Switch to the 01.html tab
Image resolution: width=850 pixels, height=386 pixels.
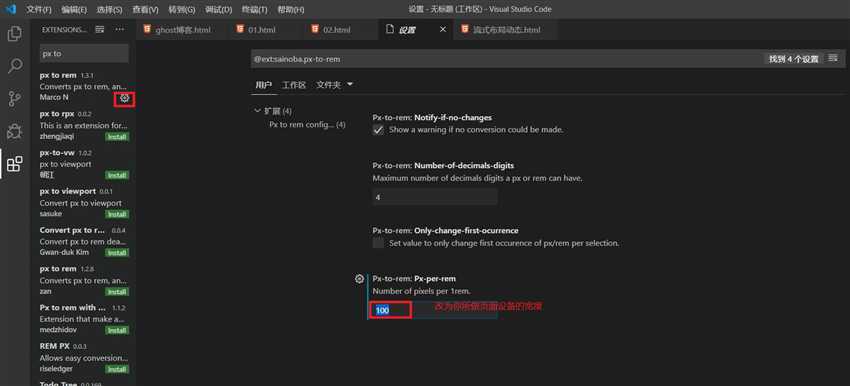[267, 30]
